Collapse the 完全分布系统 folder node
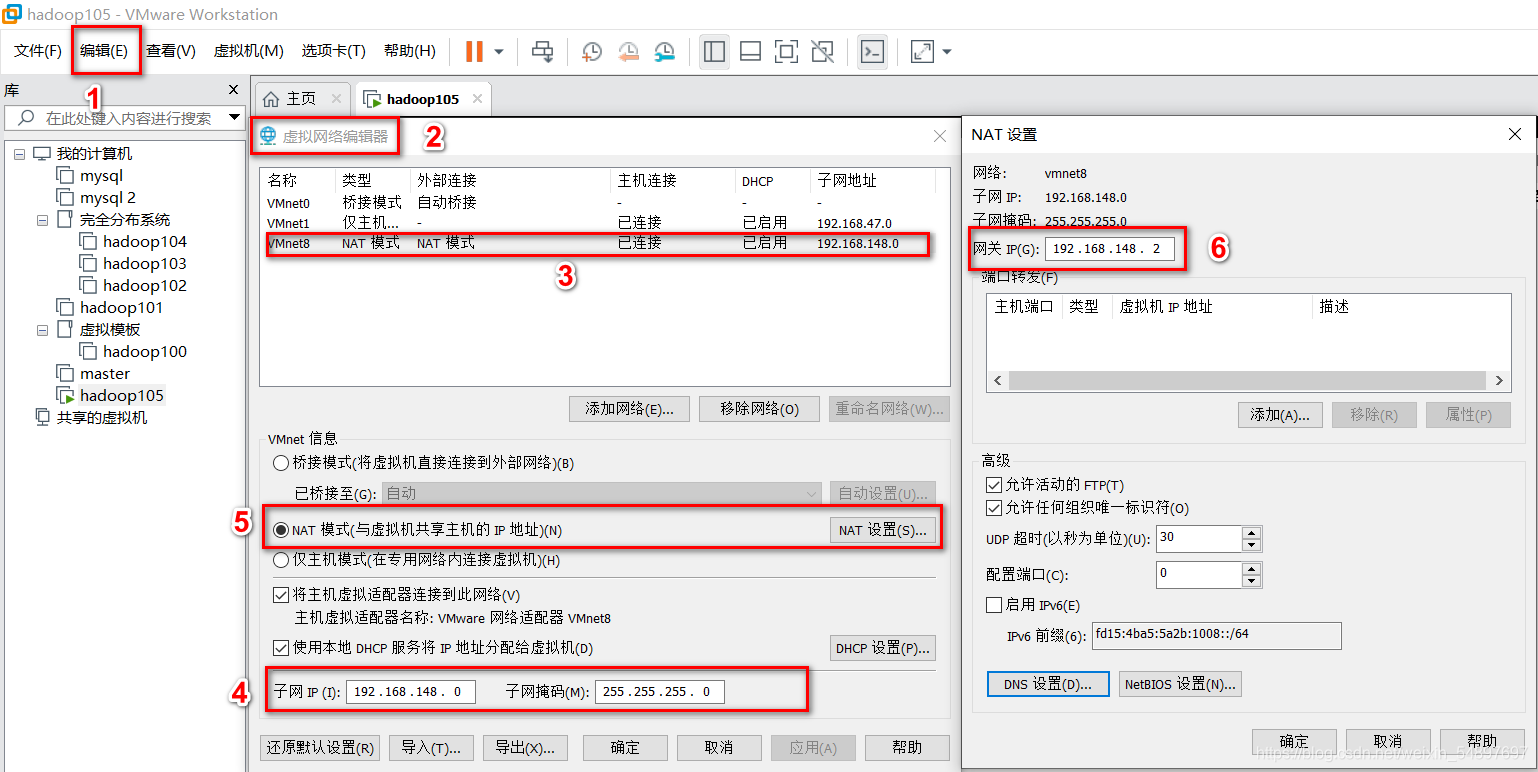1538x772 pixels. tap(43, 220)
